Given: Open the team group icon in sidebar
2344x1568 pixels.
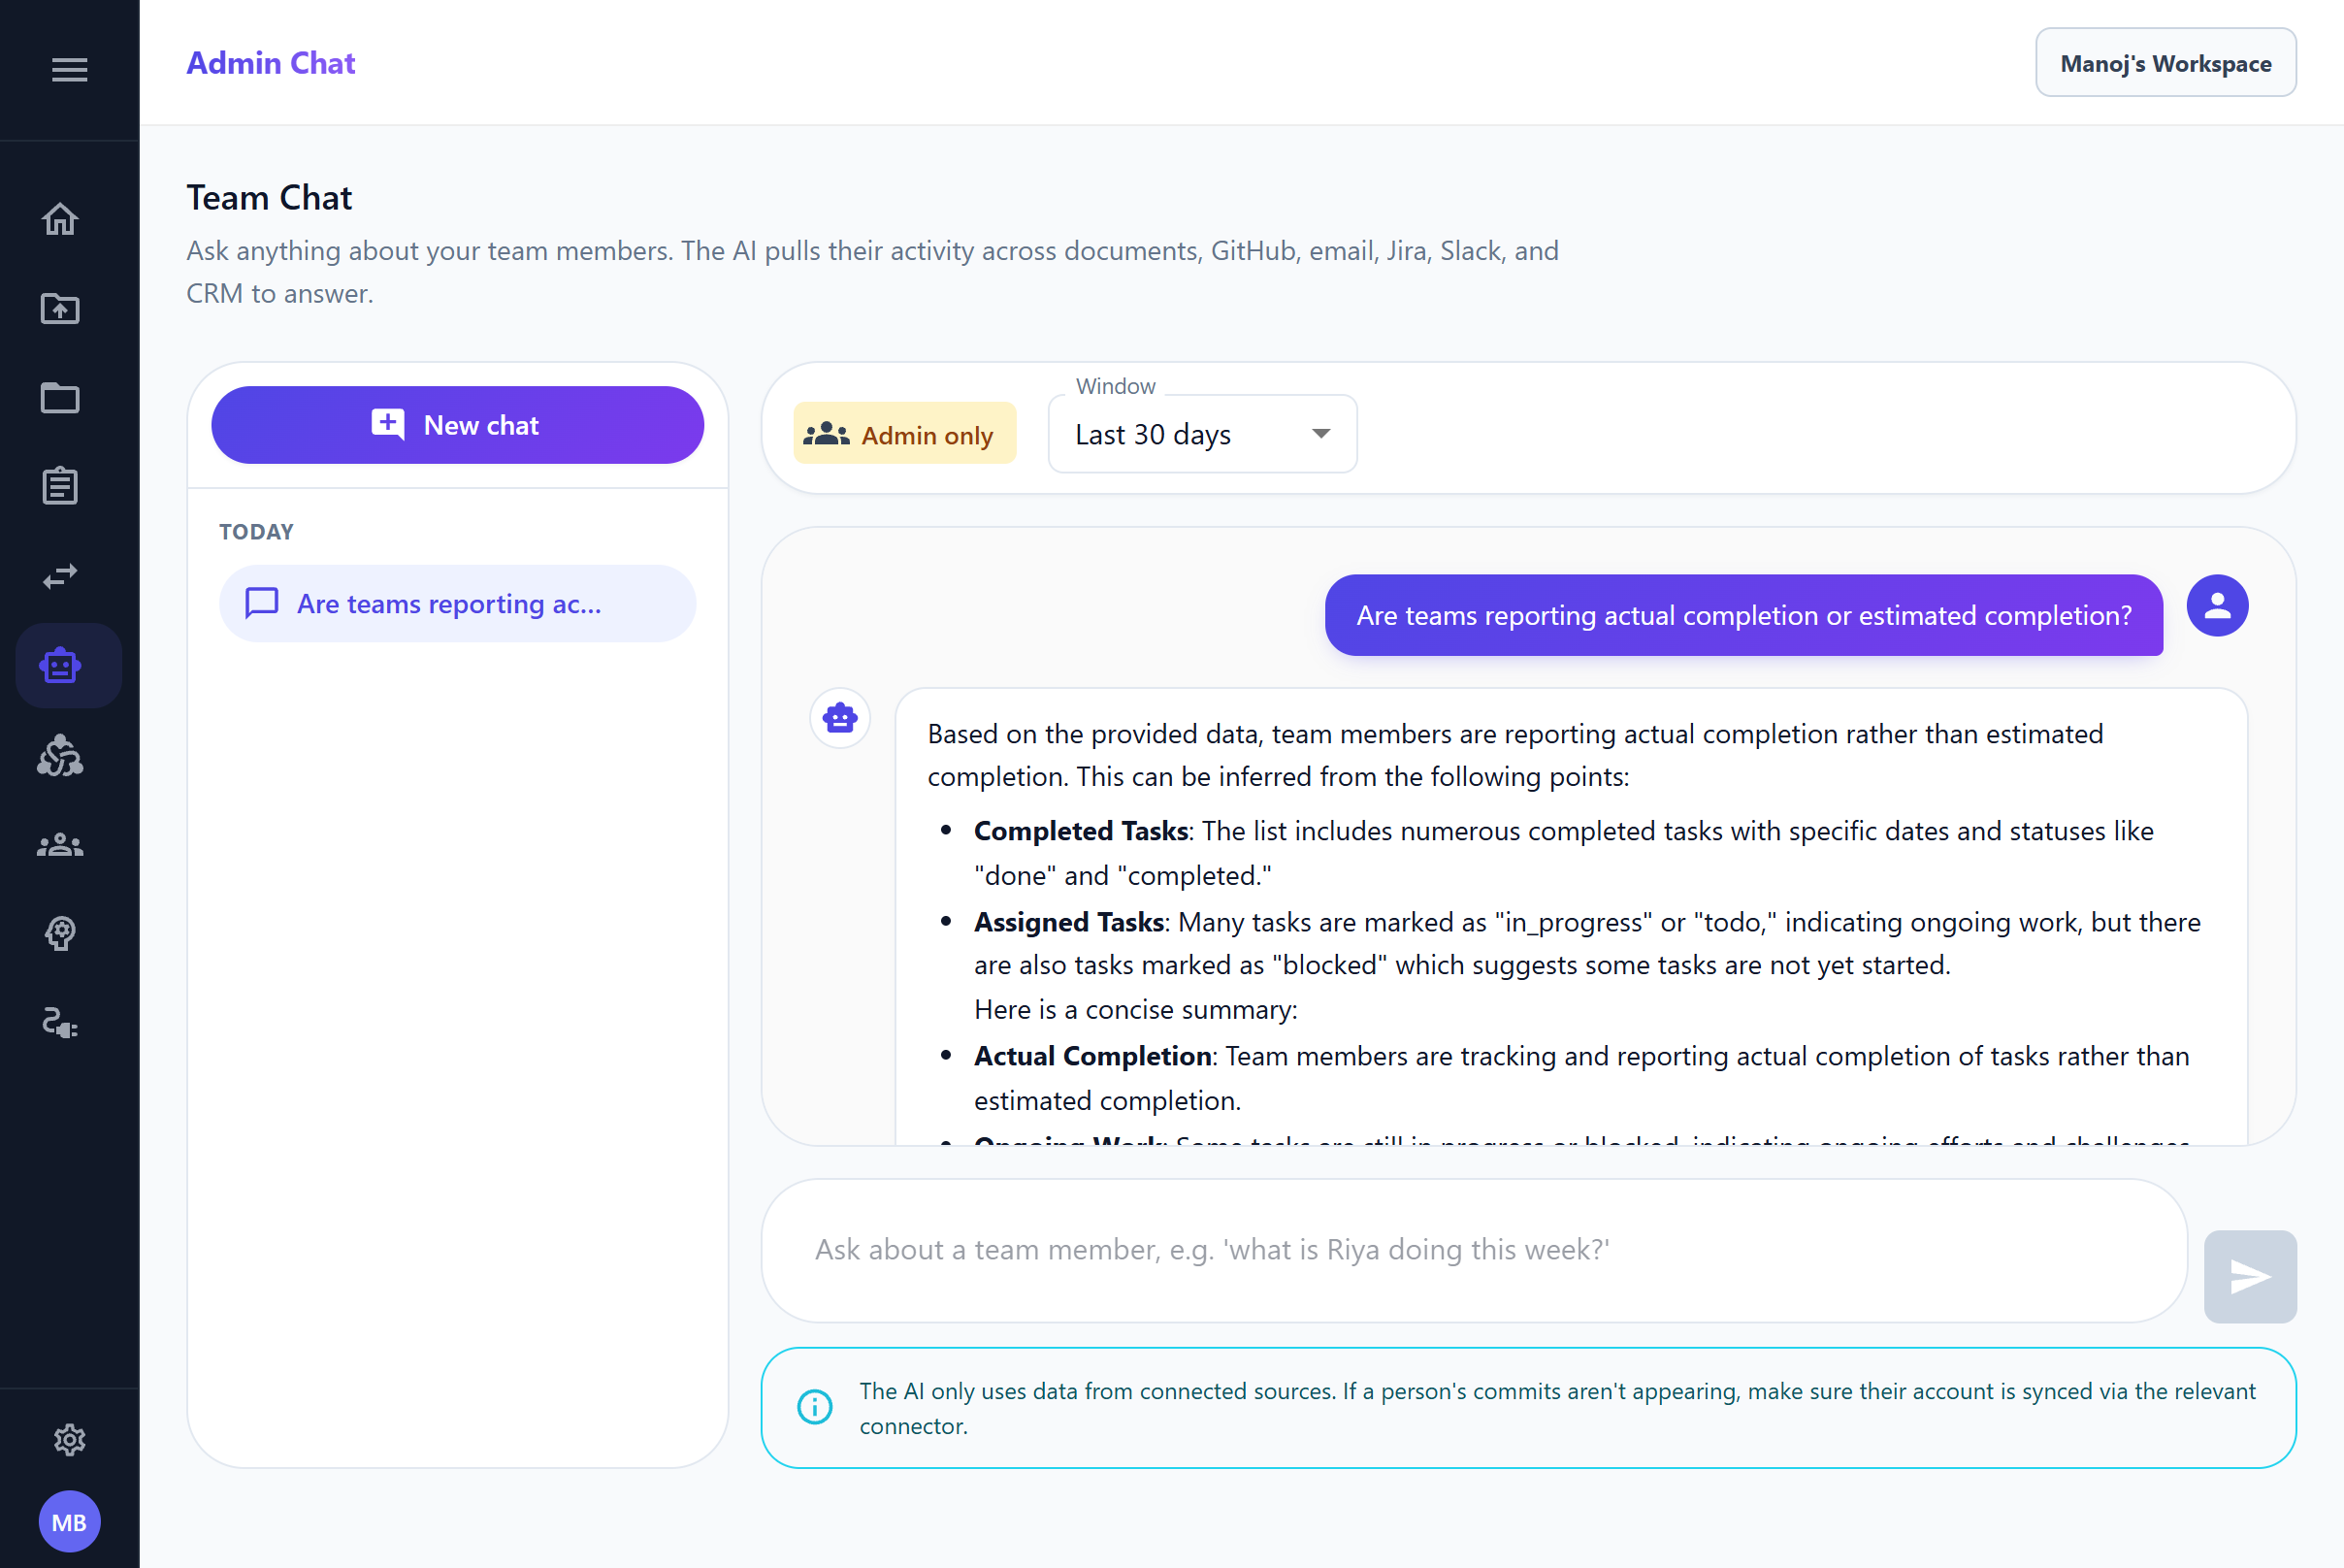Looking at the screenshot, I should pos(60,845).
